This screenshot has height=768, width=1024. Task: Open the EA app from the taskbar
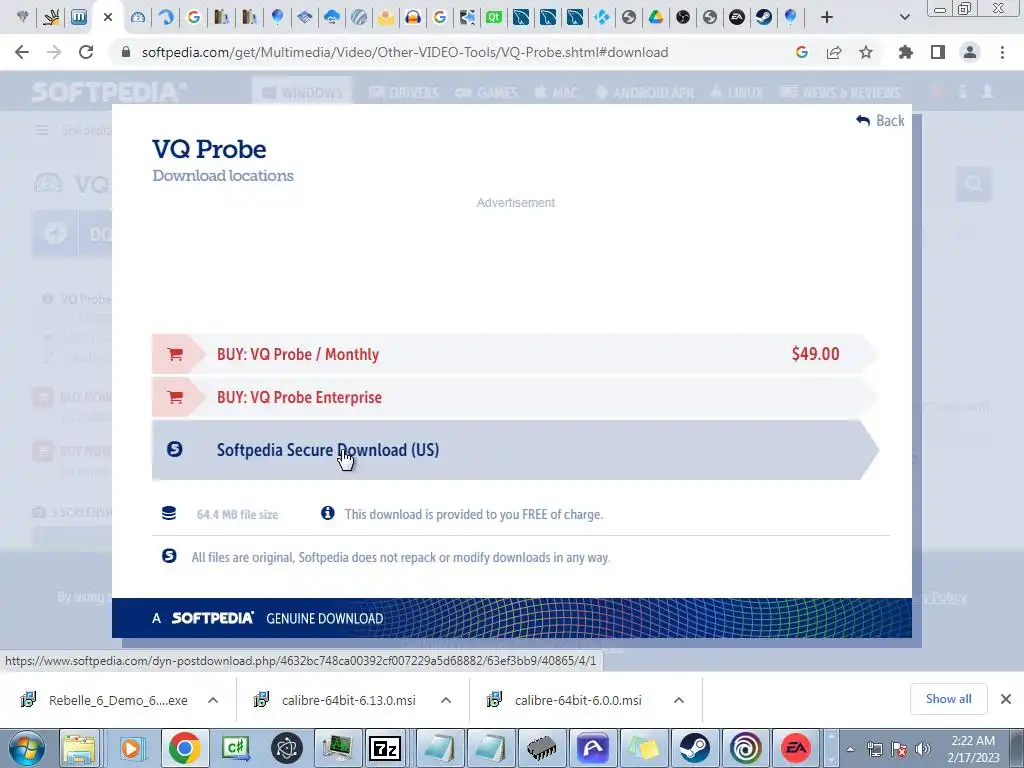click(796, 748)
